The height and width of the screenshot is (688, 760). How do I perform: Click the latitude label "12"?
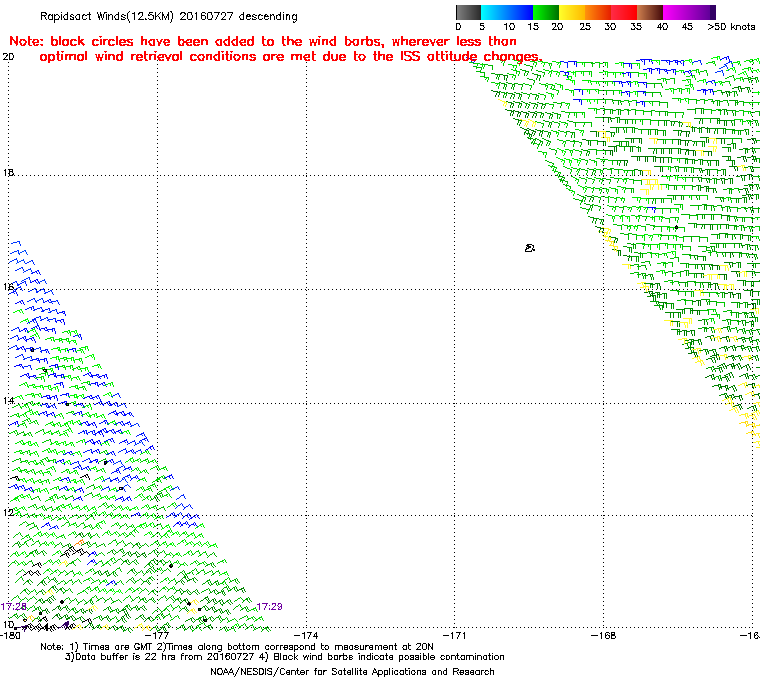(x=8, y=512)
